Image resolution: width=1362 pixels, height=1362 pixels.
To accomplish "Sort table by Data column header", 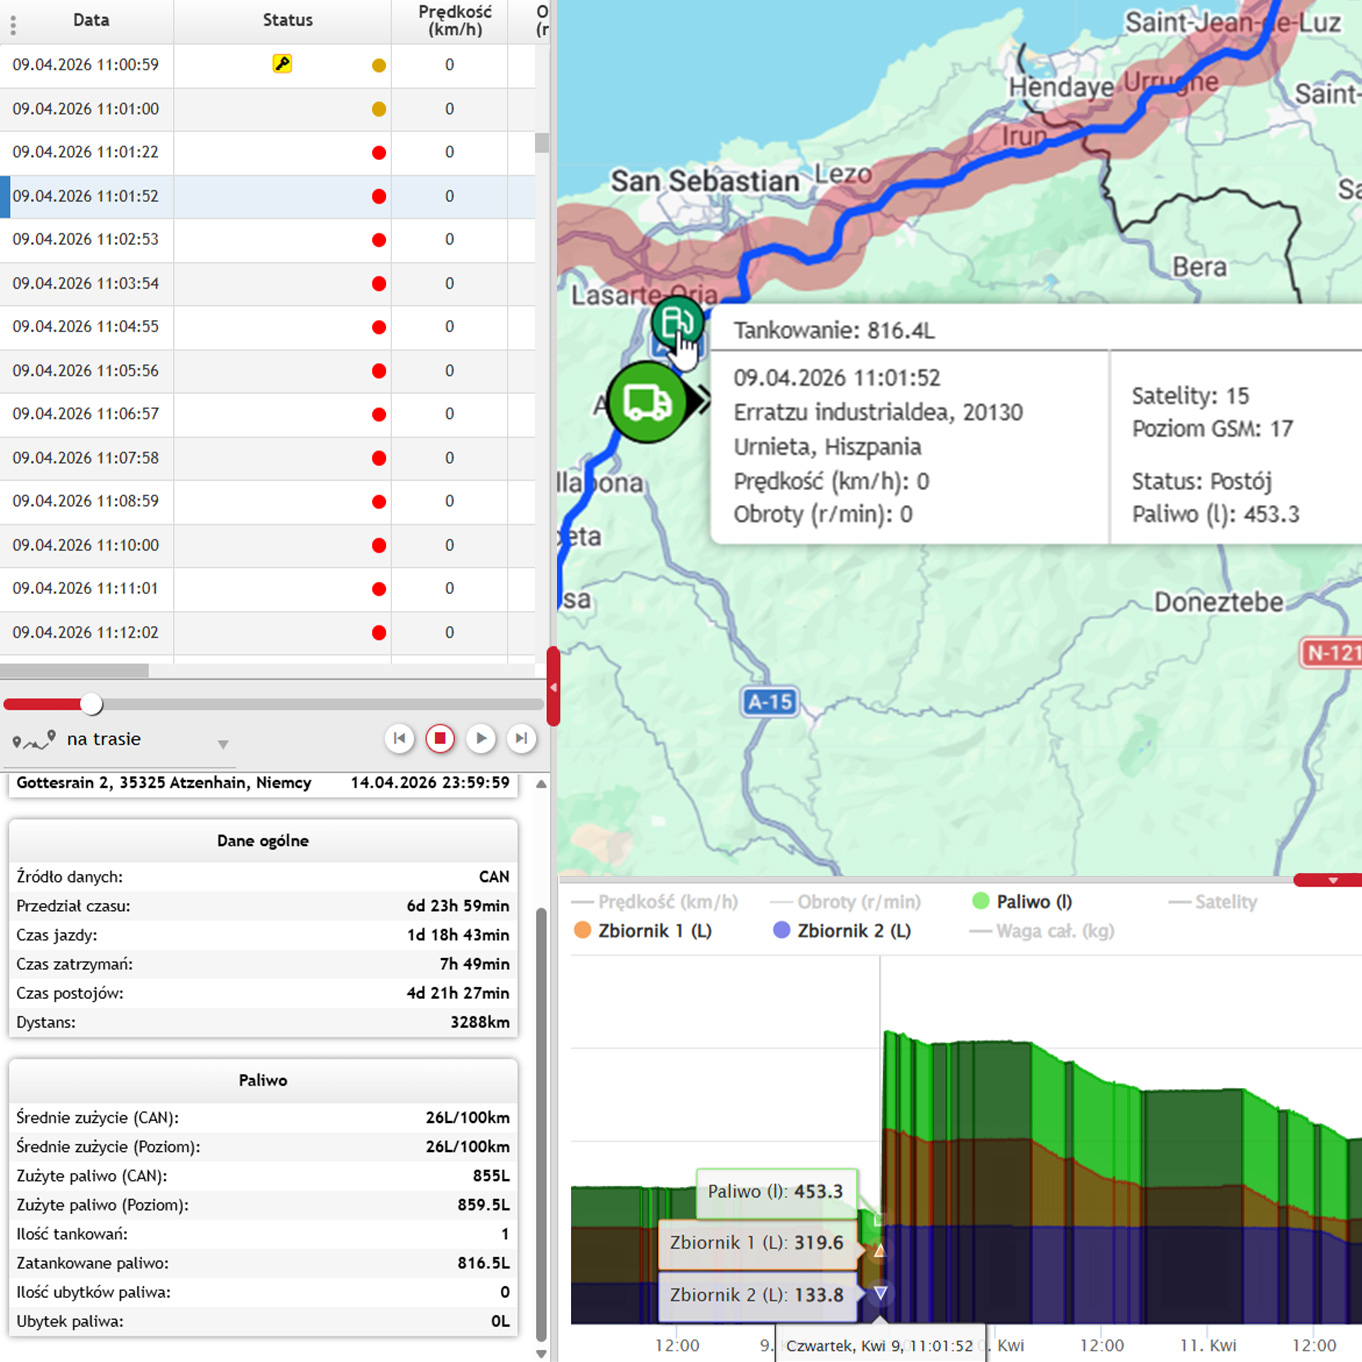I will tap(91, 20).
